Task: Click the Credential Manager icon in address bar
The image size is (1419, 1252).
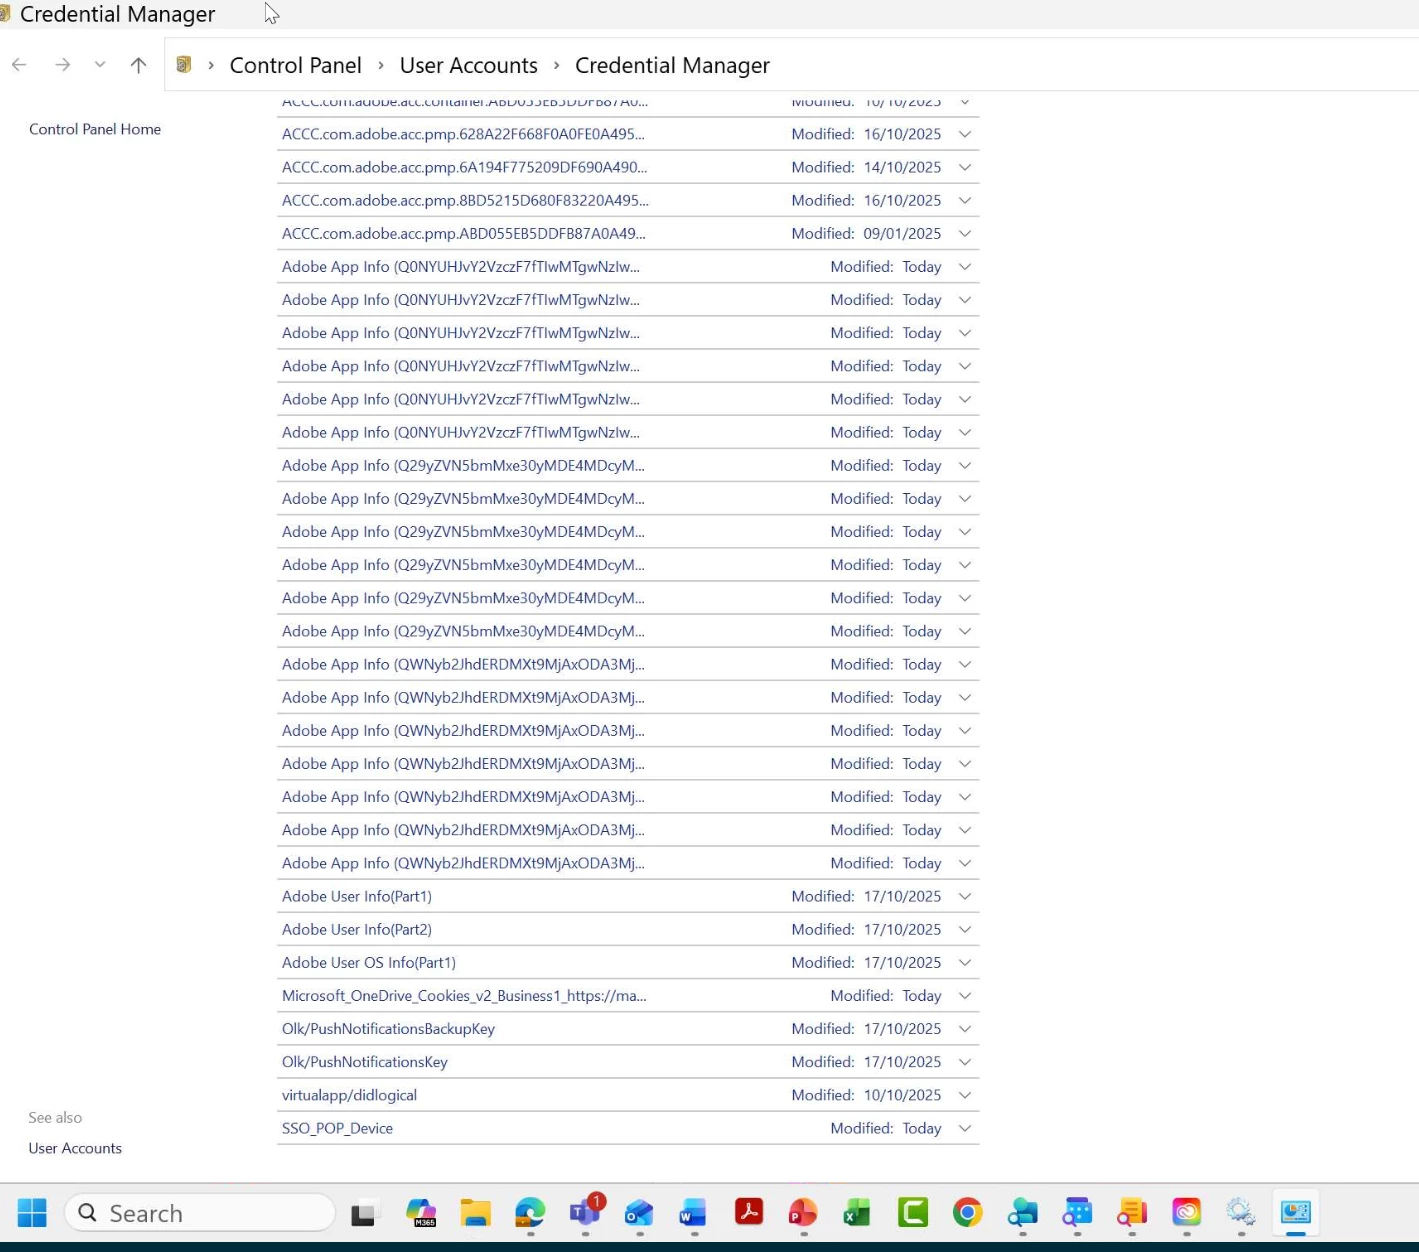Action: click(x=184, y=65)
